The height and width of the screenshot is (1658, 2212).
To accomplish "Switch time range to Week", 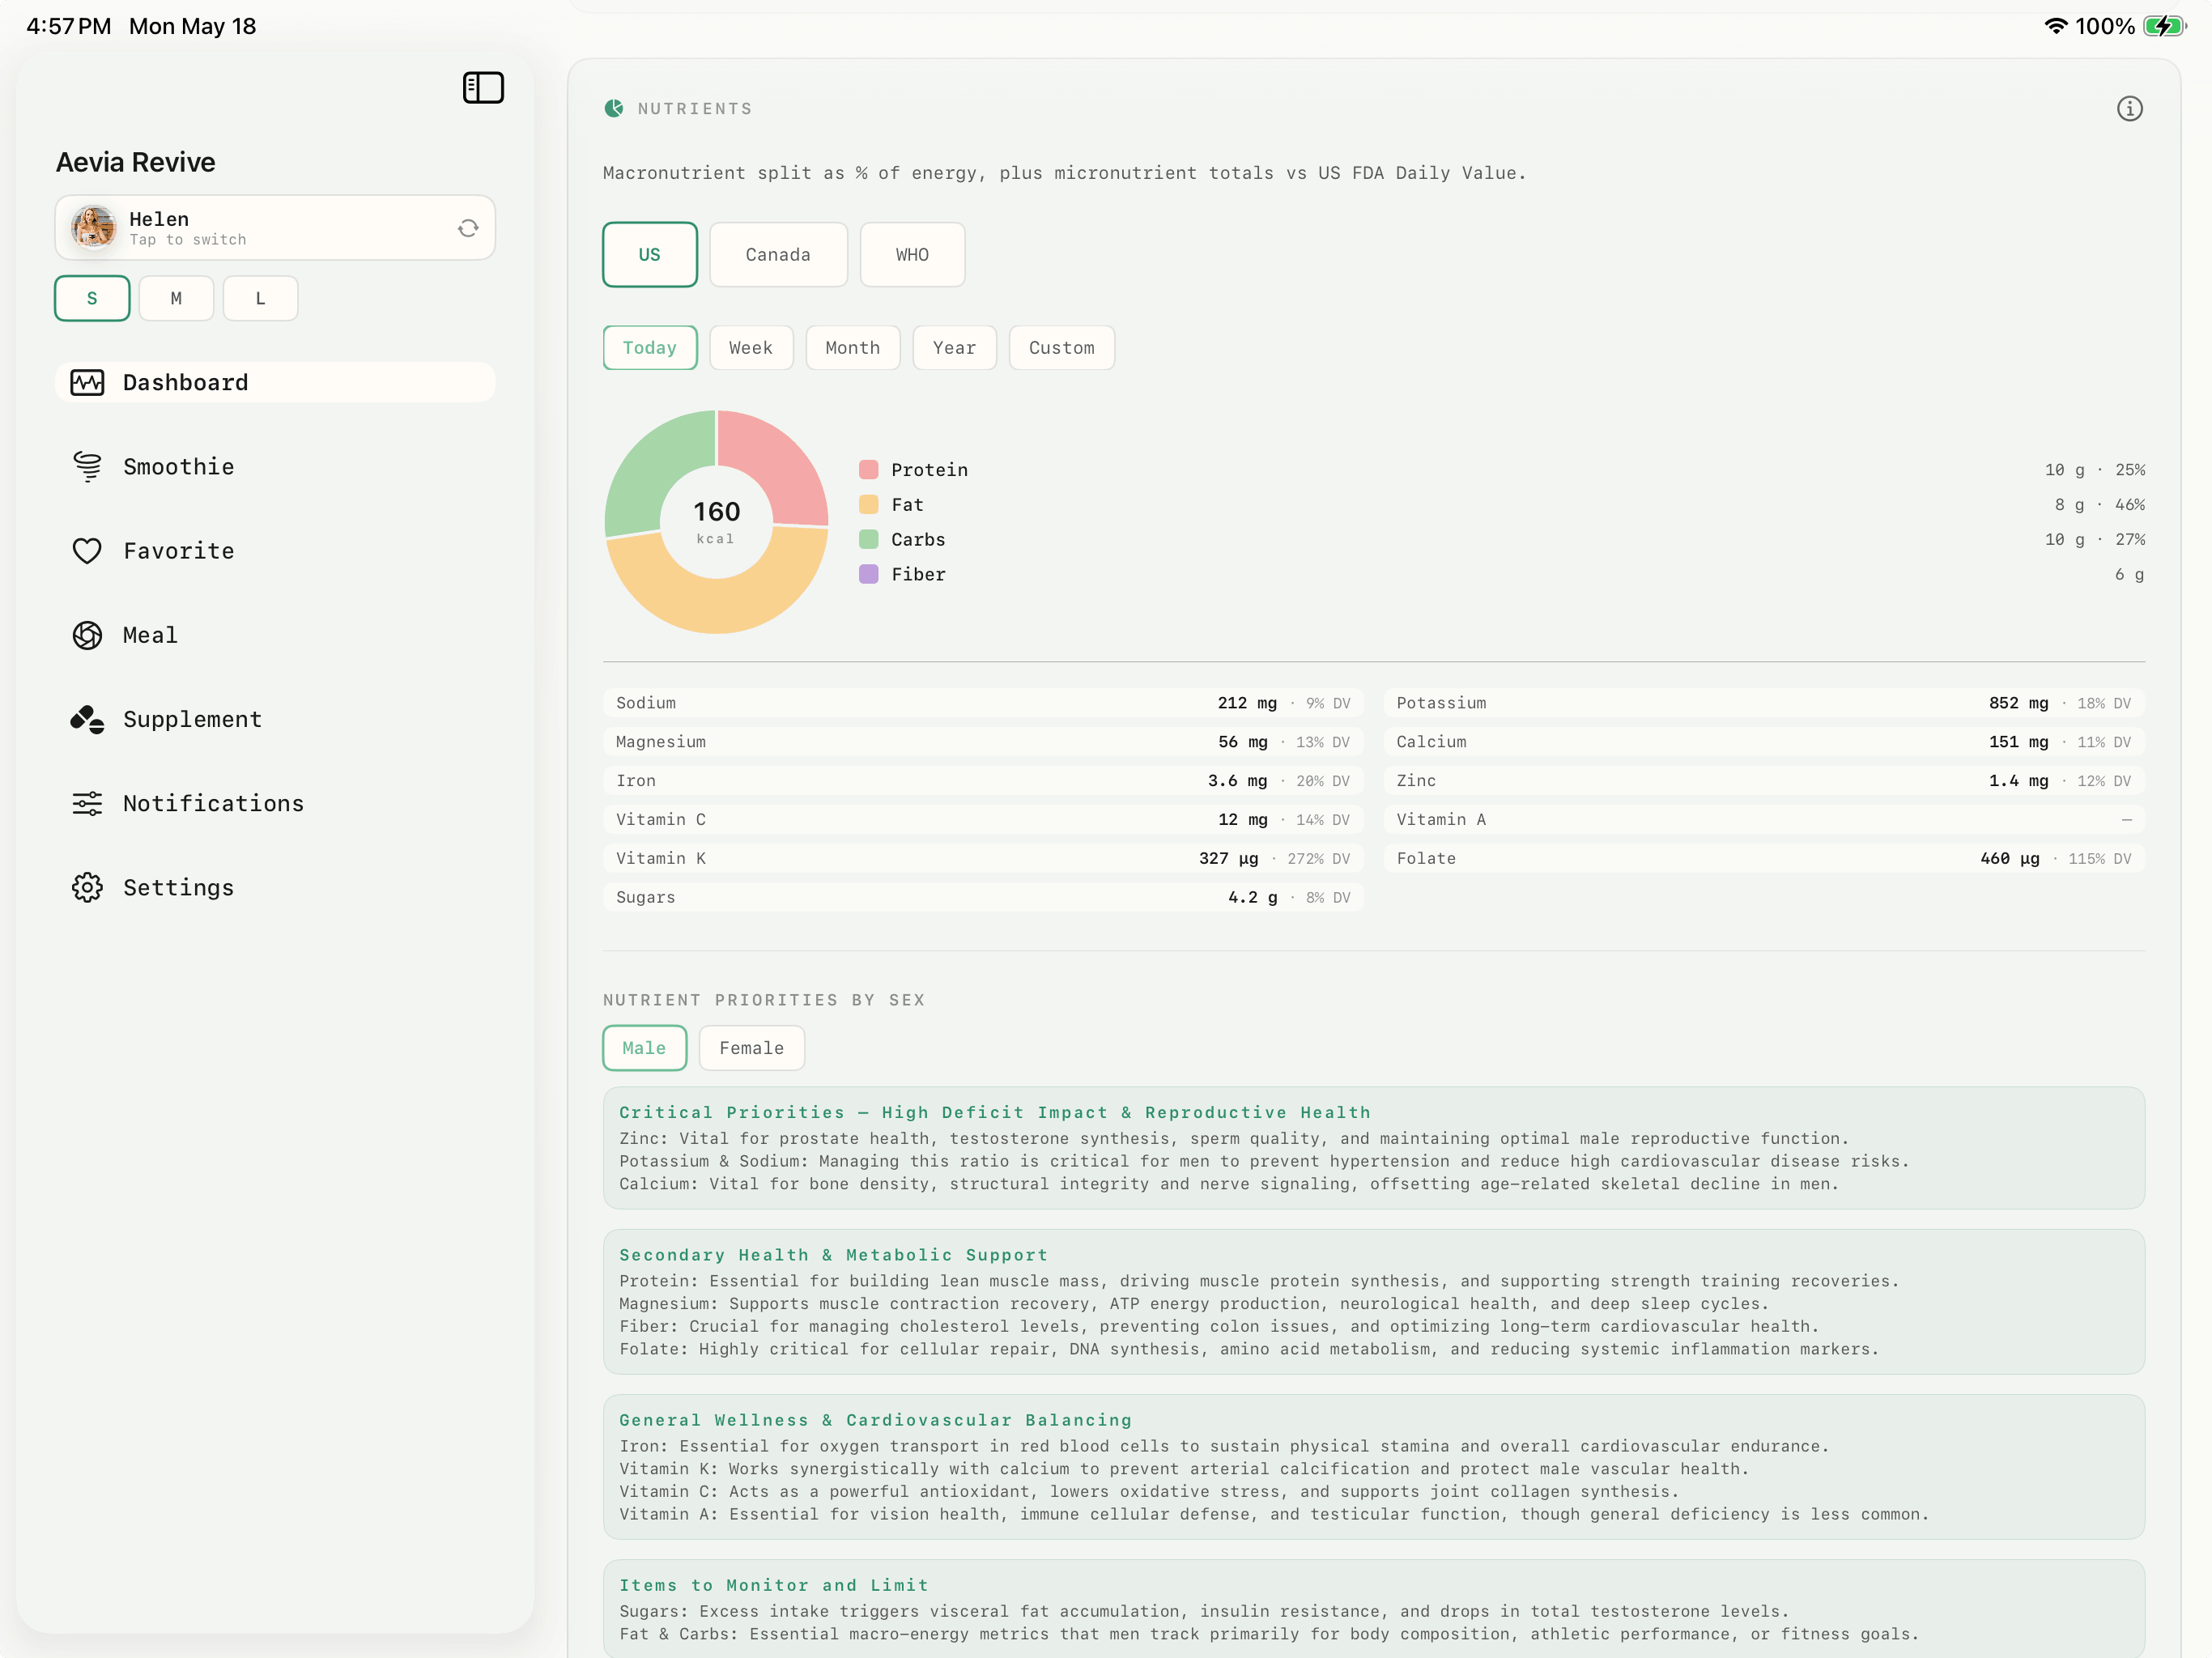I will [x=751, y=347].
